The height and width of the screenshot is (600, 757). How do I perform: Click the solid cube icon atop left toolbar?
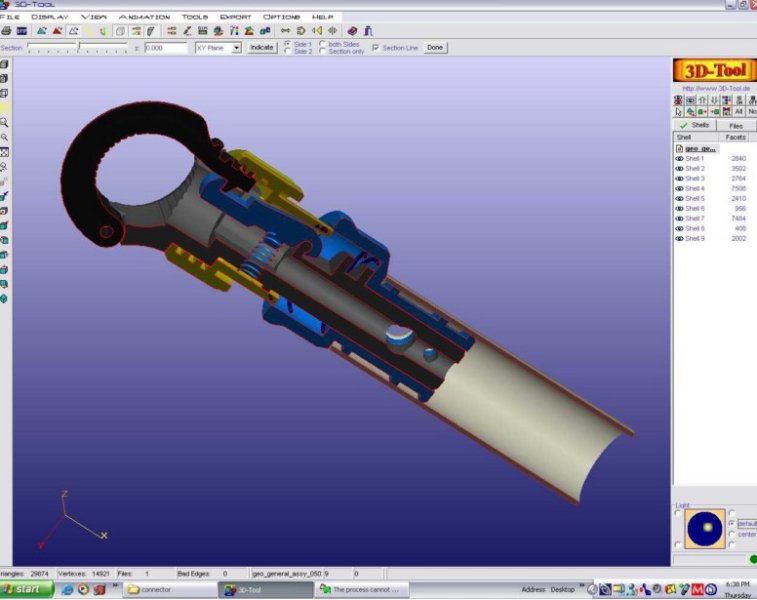(x=5, y=64)
